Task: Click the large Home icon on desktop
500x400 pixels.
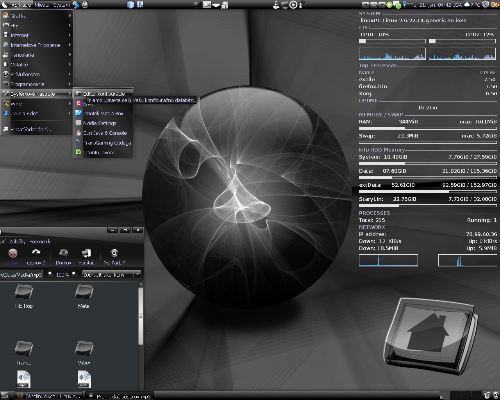Action: (x=431, y=335)
